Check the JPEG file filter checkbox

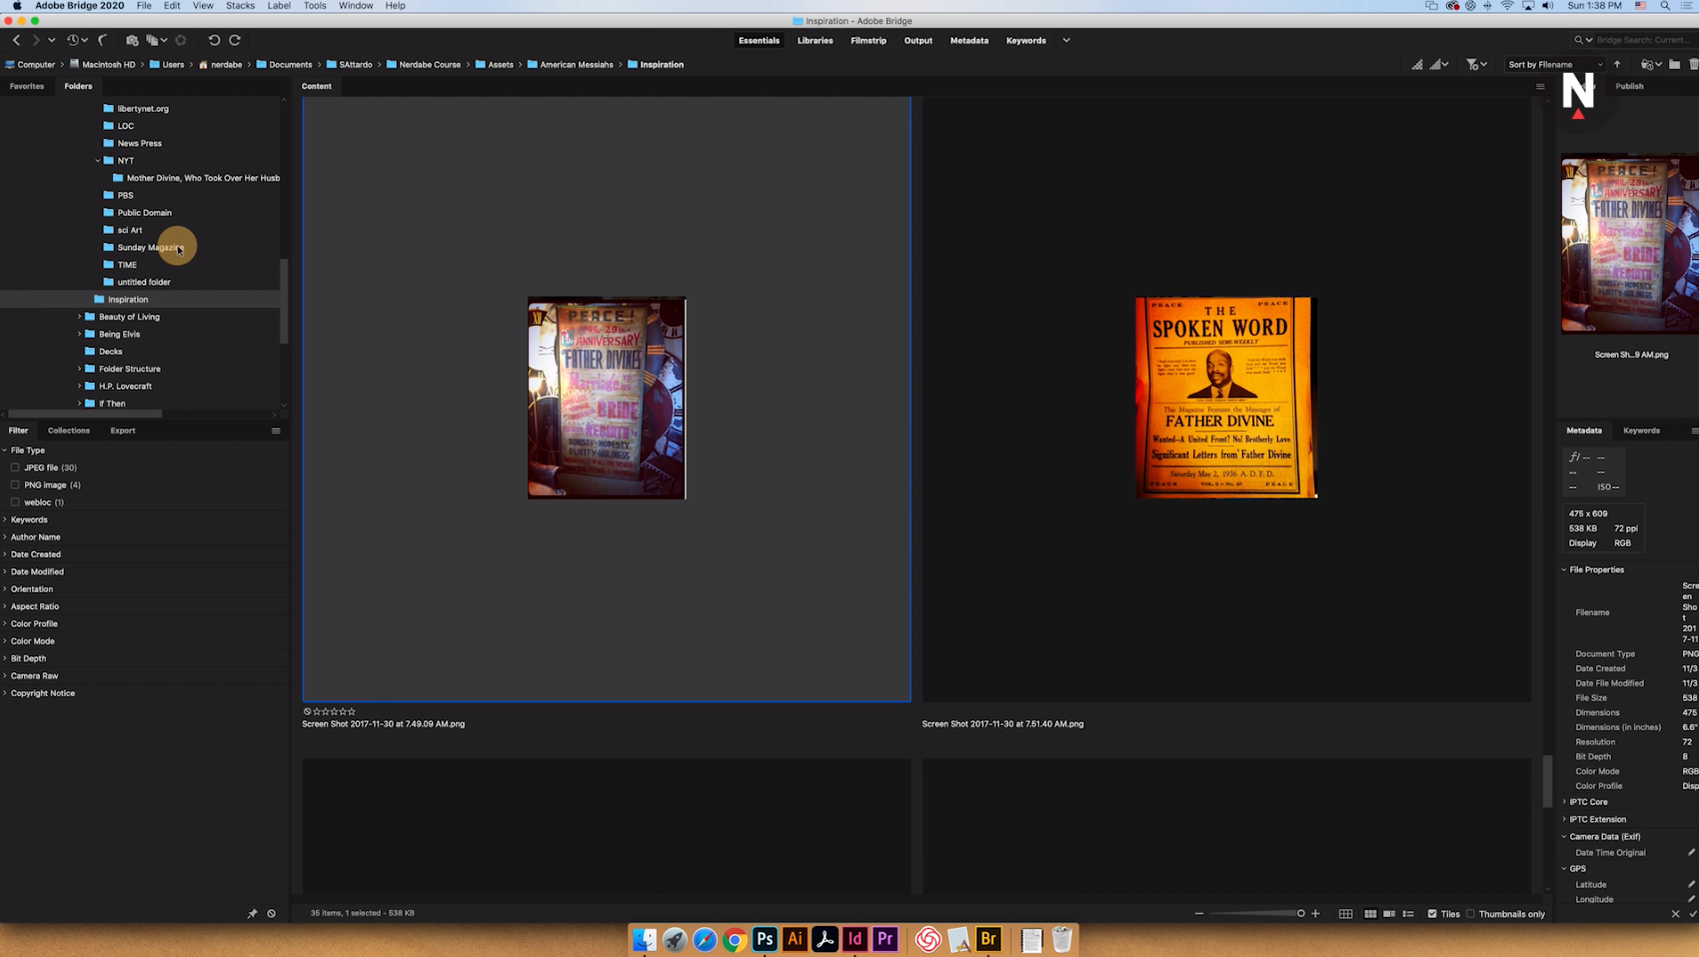(15, 468)
